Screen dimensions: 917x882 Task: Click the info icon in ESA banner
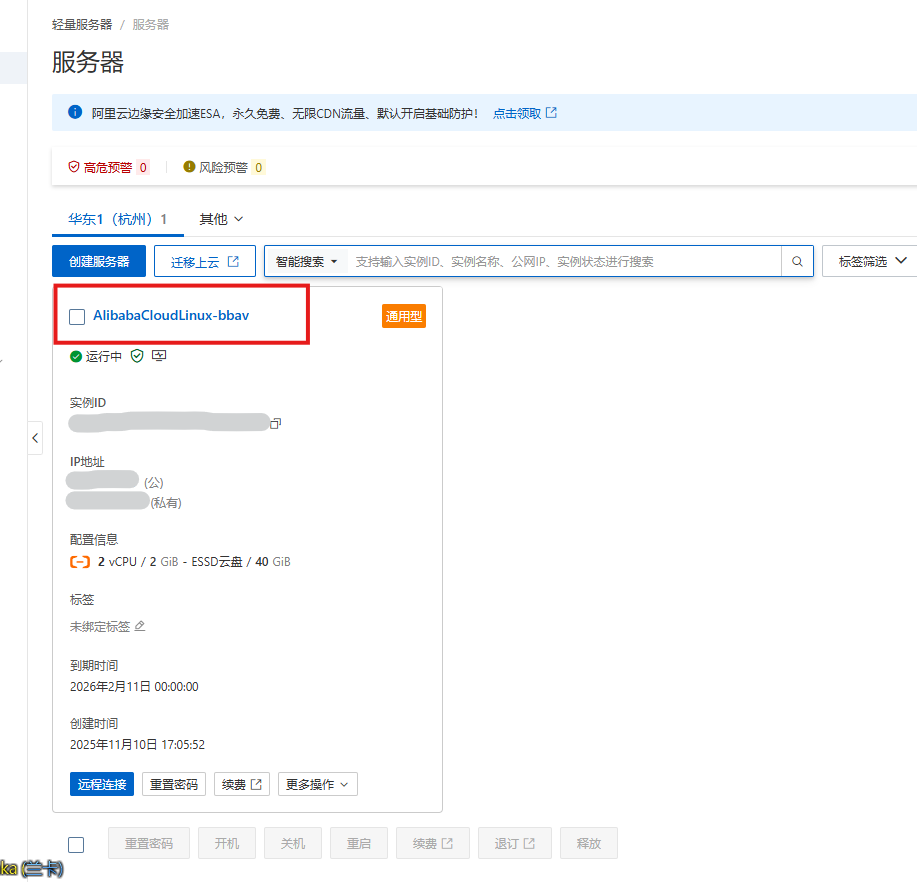(x=75, y=112)
